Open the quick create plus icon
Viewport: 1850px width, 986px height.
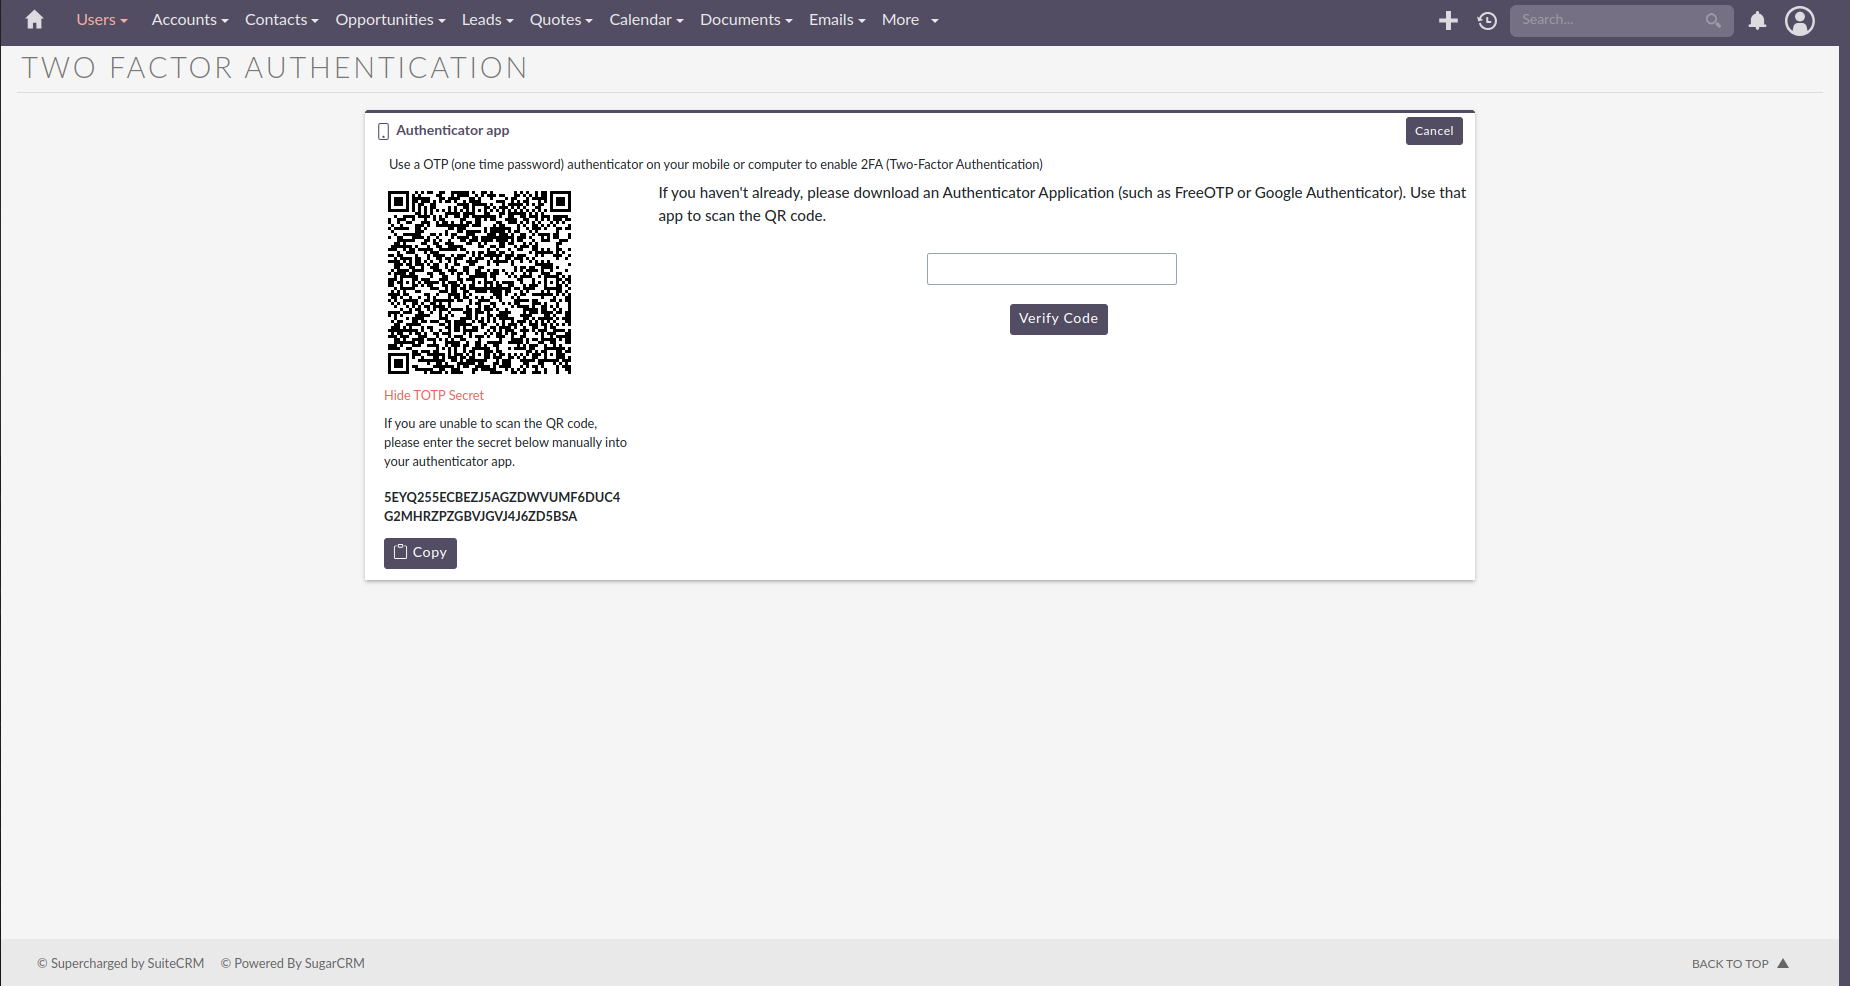click(1448, 19)
